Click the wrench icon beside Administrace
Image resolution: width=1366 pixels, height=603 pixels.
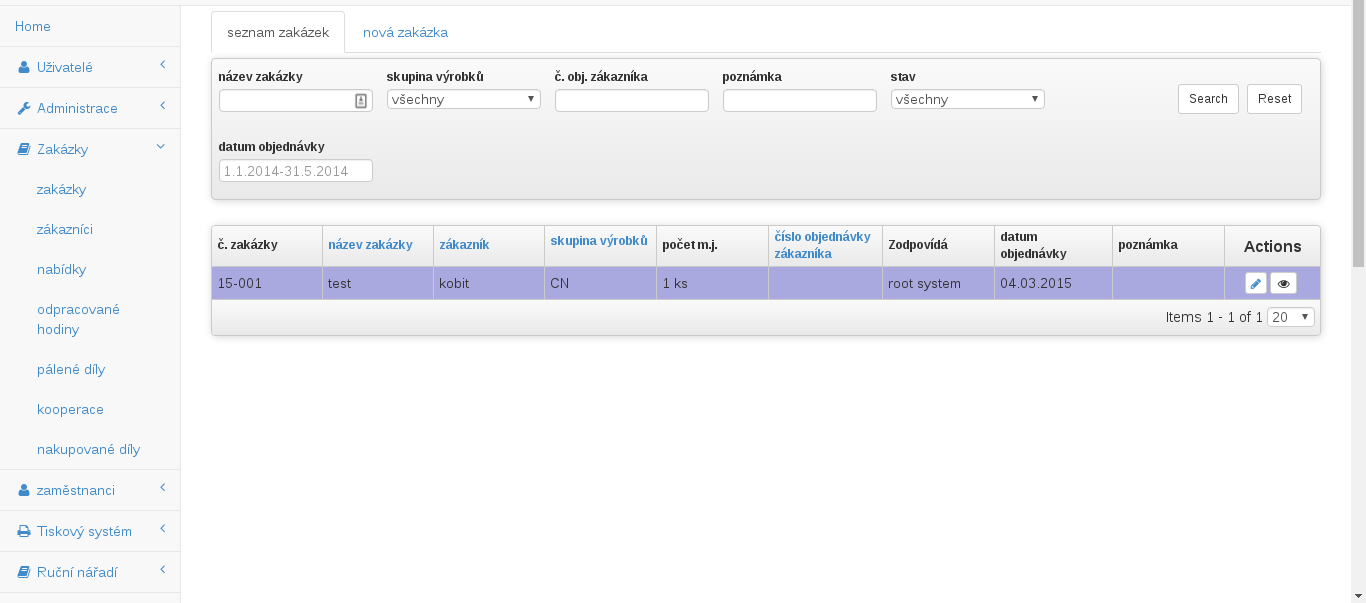24,109
